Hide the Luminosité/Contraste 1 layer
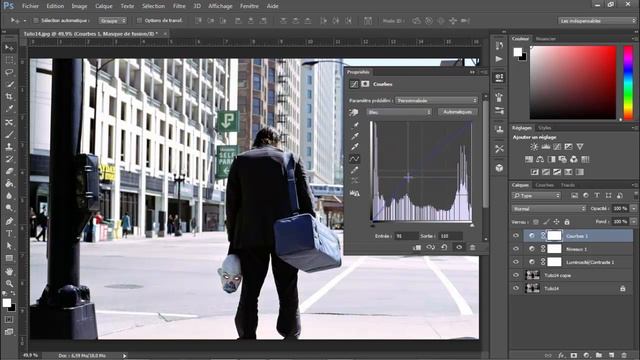 (516, 262)
